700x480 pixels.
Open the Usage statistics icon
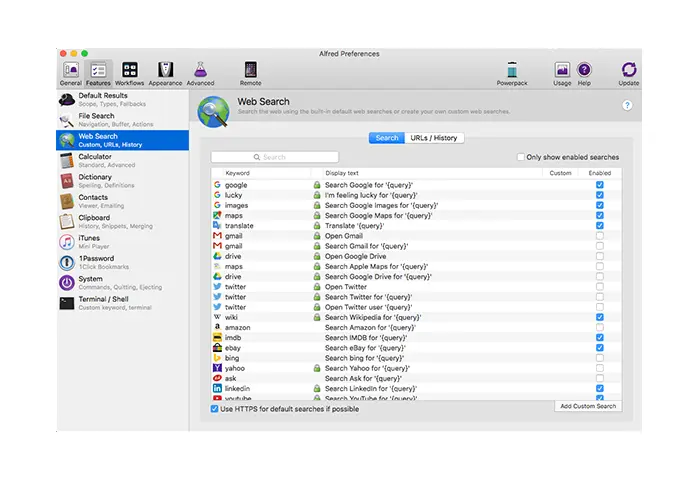[562, 72]
